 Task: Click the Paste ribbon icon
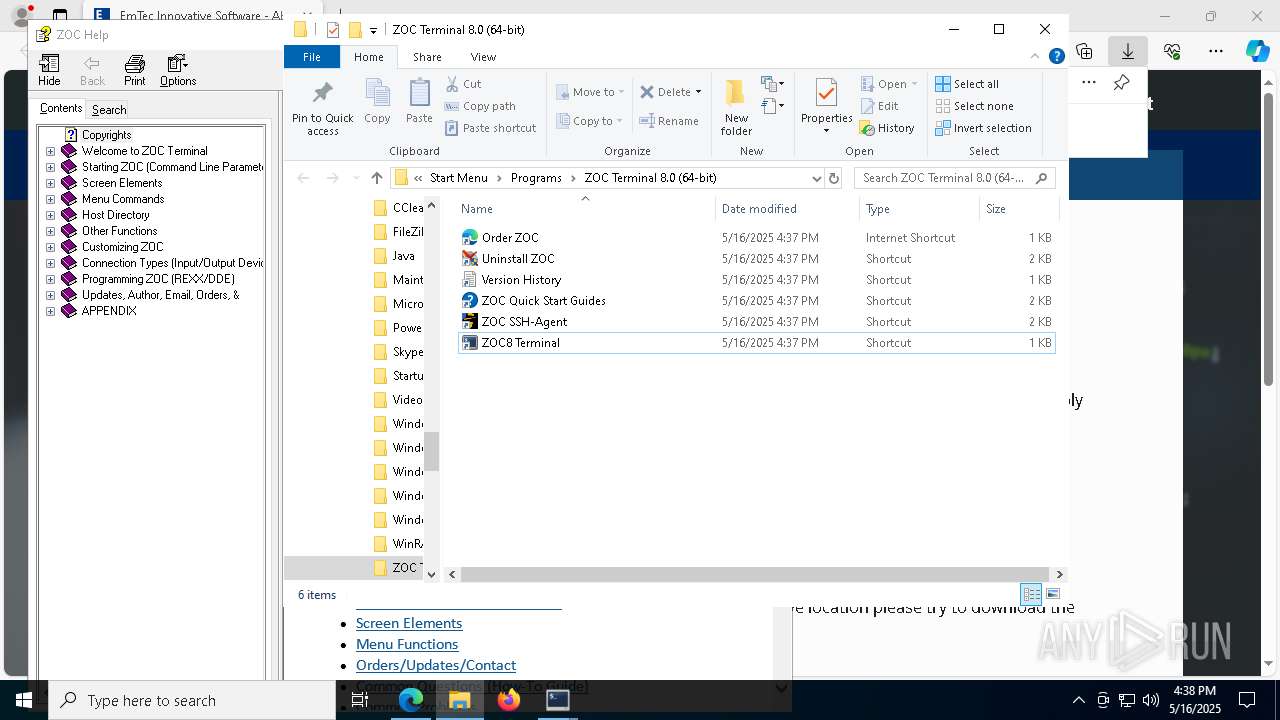(x=419, y=101)
